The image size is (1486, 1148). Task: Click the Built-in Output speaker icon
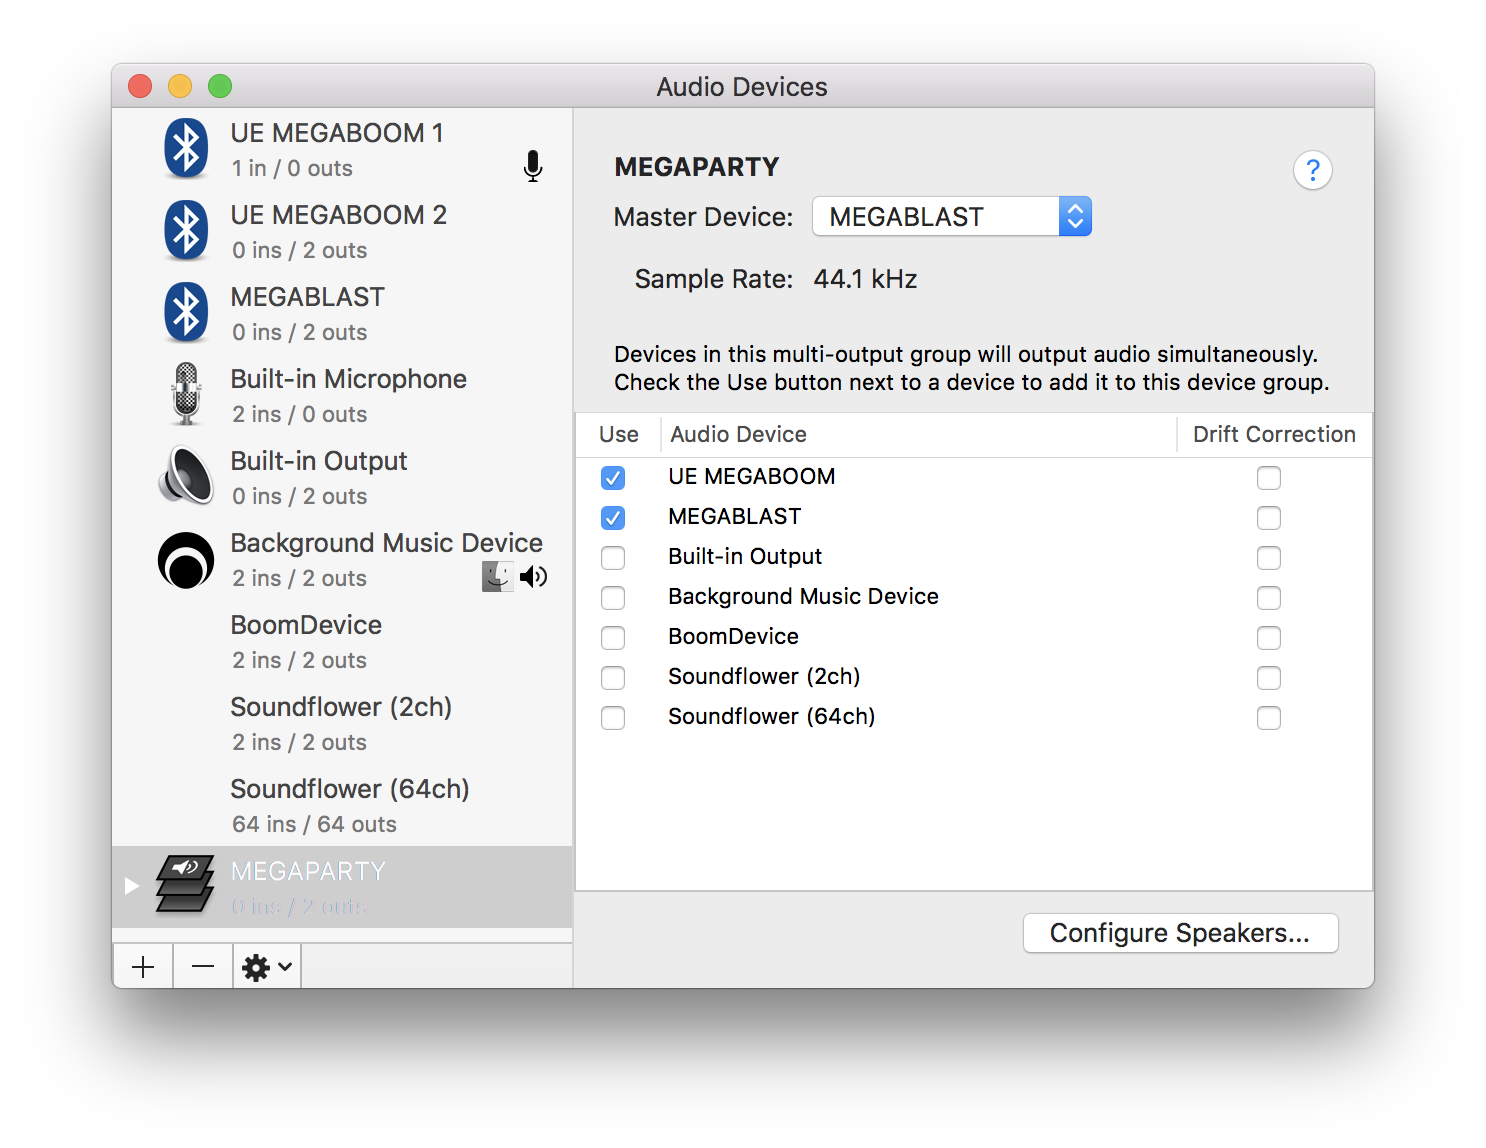pos(186,475)
